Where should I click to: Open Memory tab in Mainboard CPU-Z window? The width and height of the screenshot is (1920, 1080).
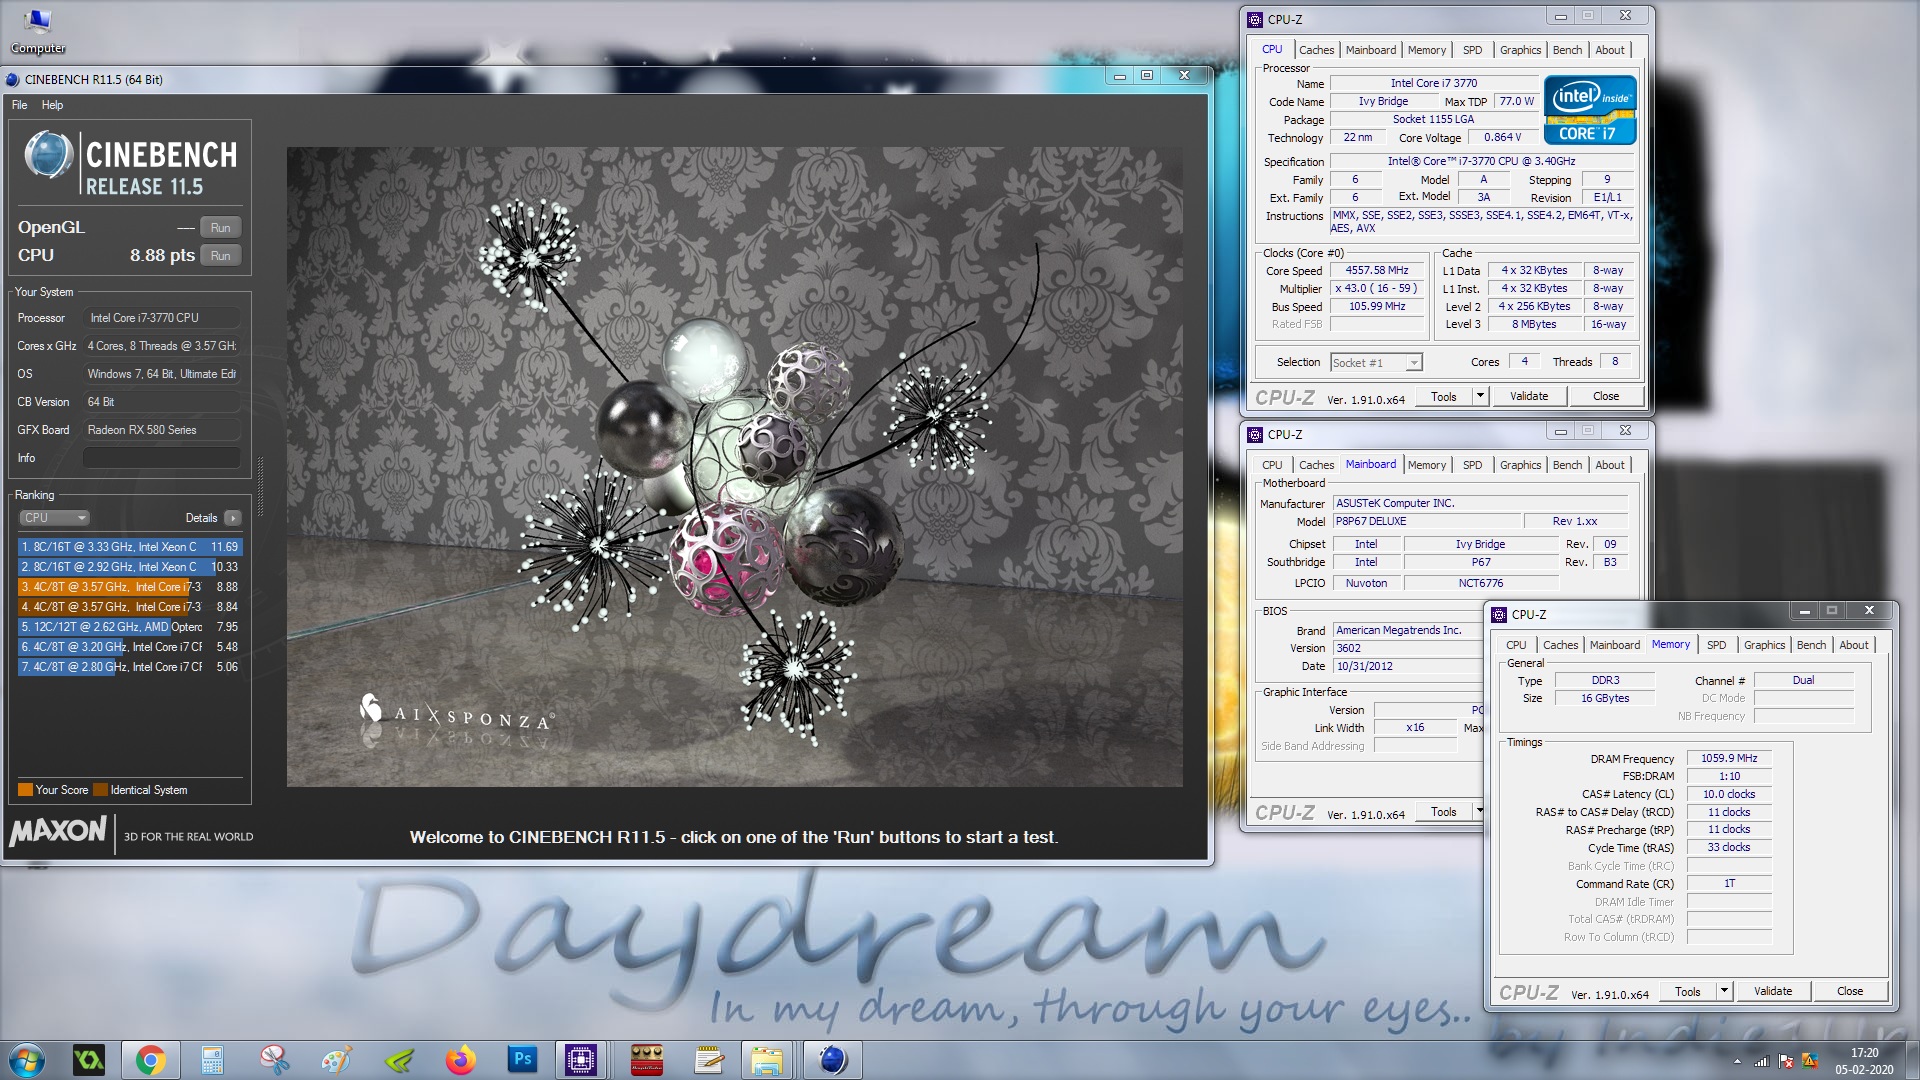(x=1426, y=465)
